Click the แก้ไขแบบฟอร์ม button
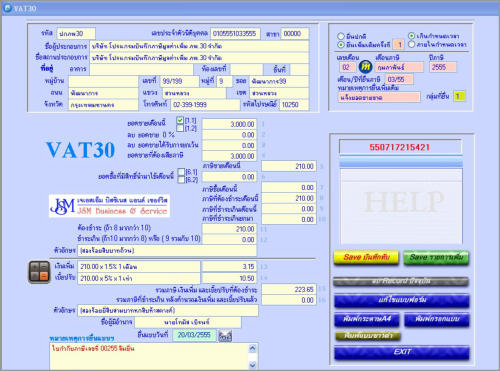Image resolution: width=500 pixels, height=371 pixels. [402, 300]
